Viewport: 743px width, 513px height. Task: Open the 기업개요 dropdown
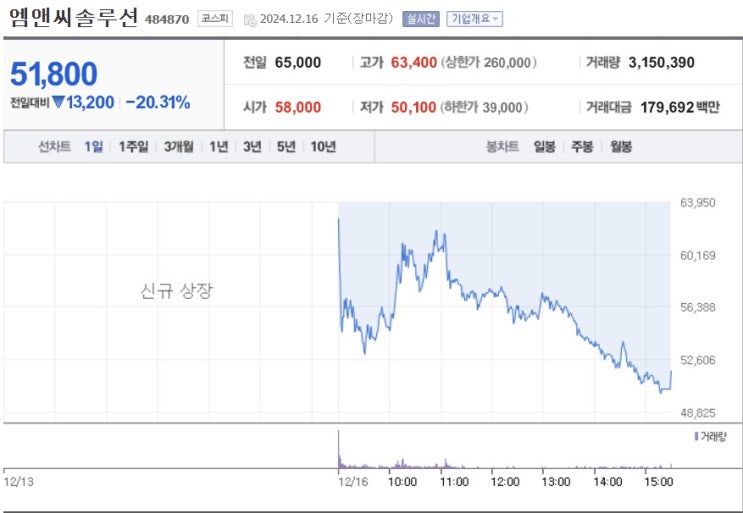[x=474, y=19]
